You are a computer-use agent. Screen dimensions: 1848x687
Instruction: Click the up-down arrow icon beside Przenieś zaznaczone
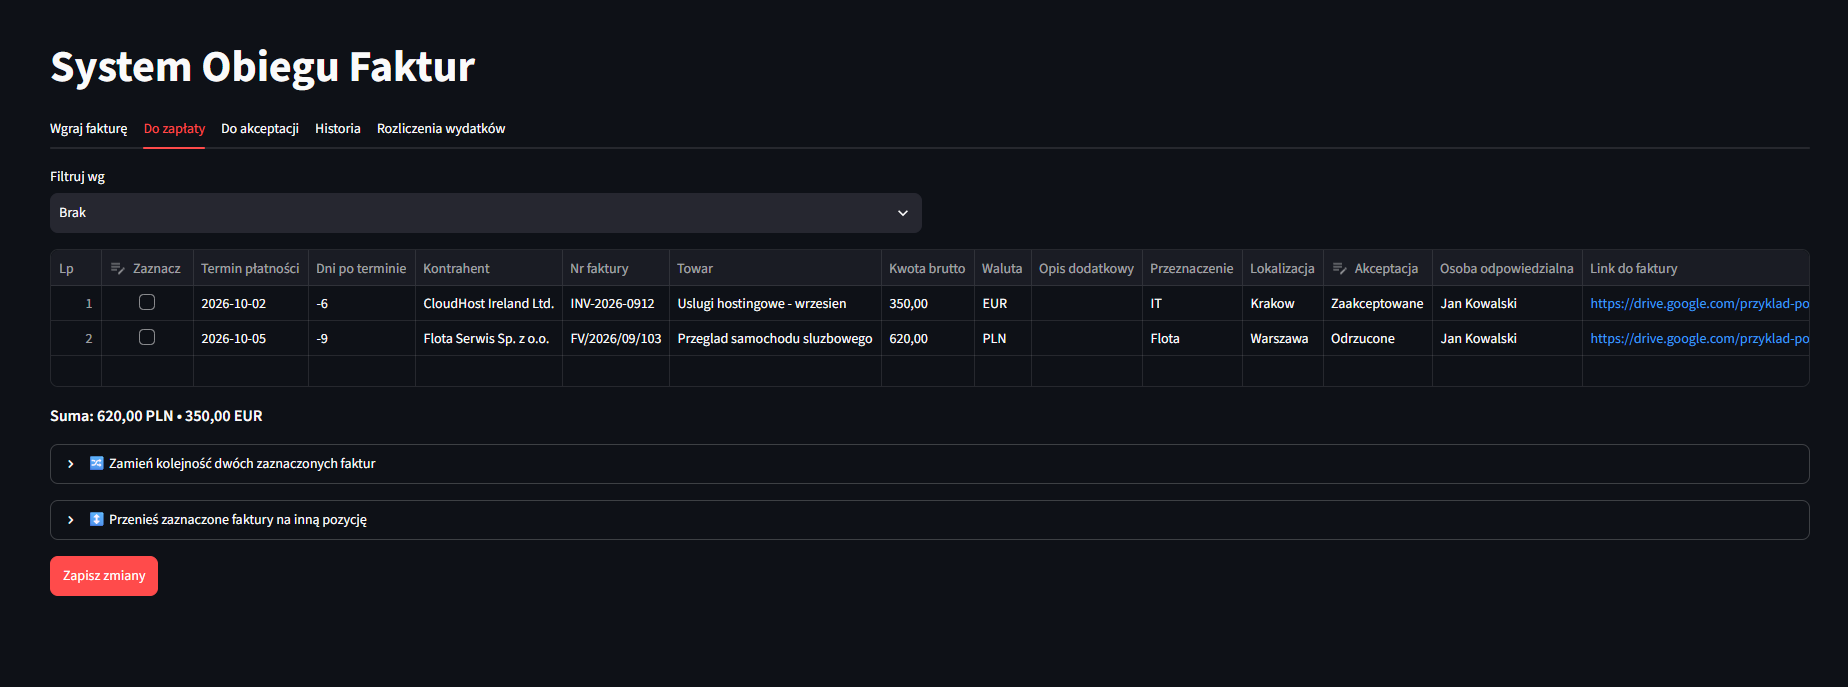click(x=97, y=519)
